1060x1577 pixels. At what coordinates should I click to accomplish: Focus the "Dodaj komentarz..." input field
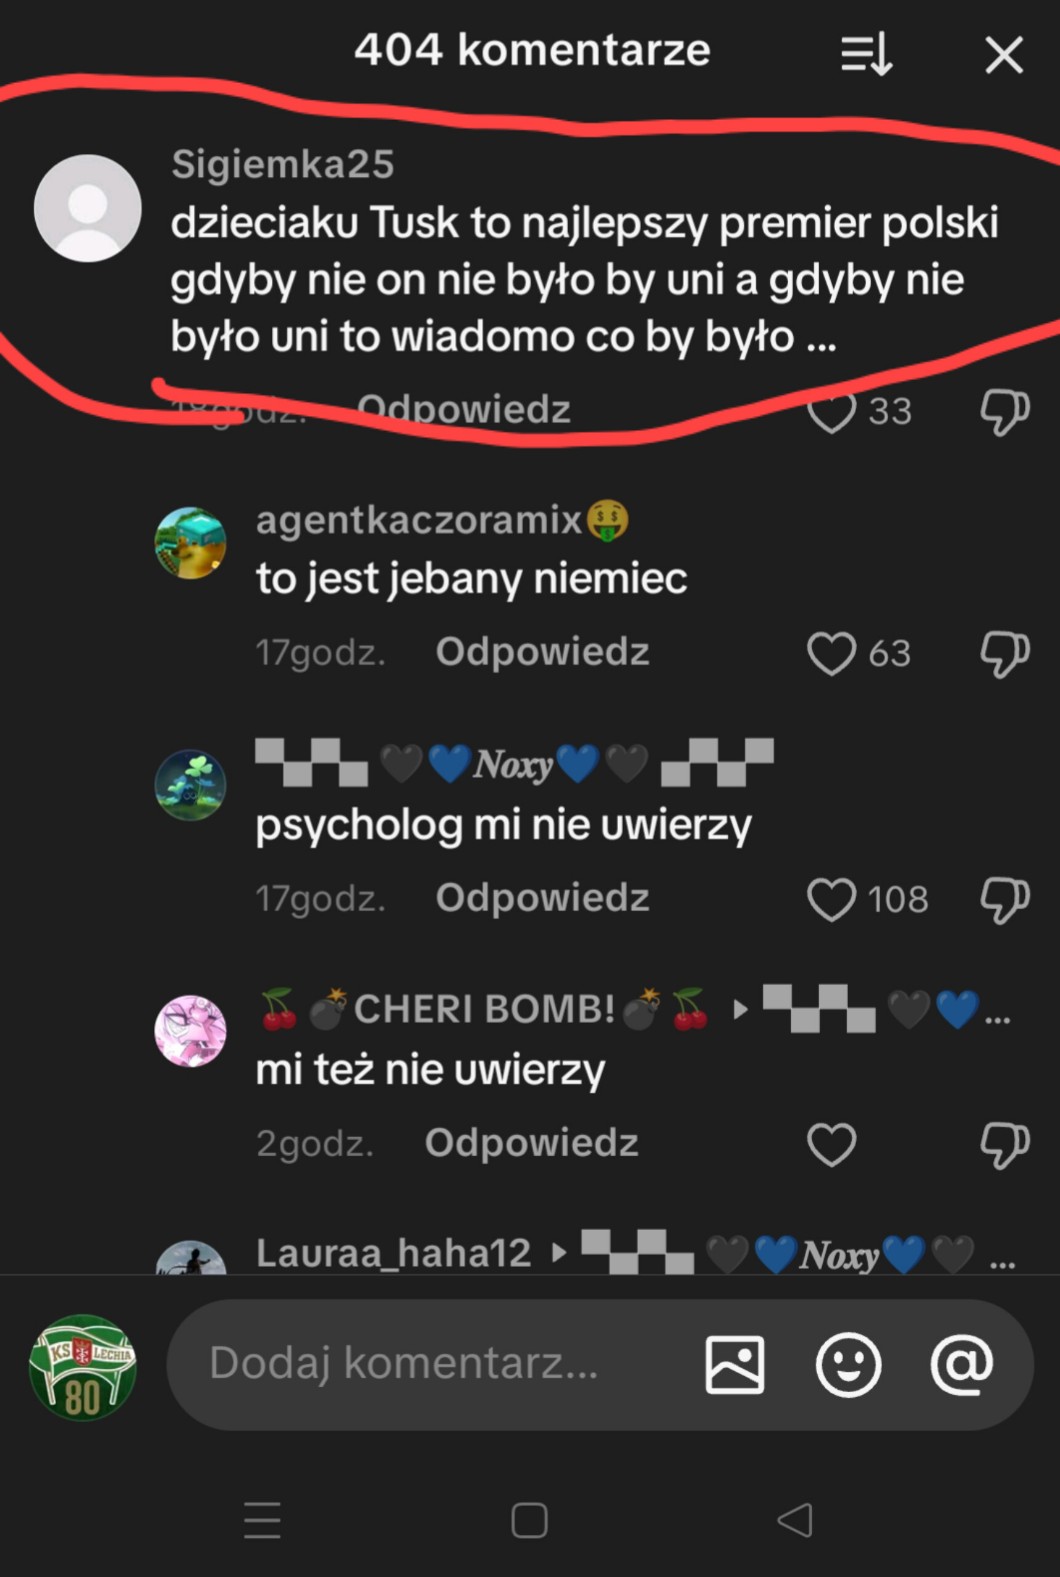[x=420, y=1364]
